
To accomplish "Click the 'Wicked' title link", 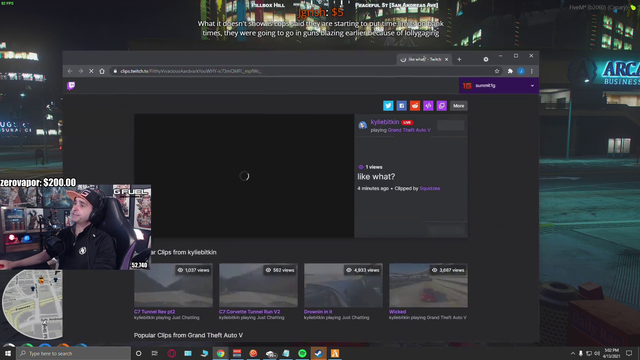I will (397, 312).
